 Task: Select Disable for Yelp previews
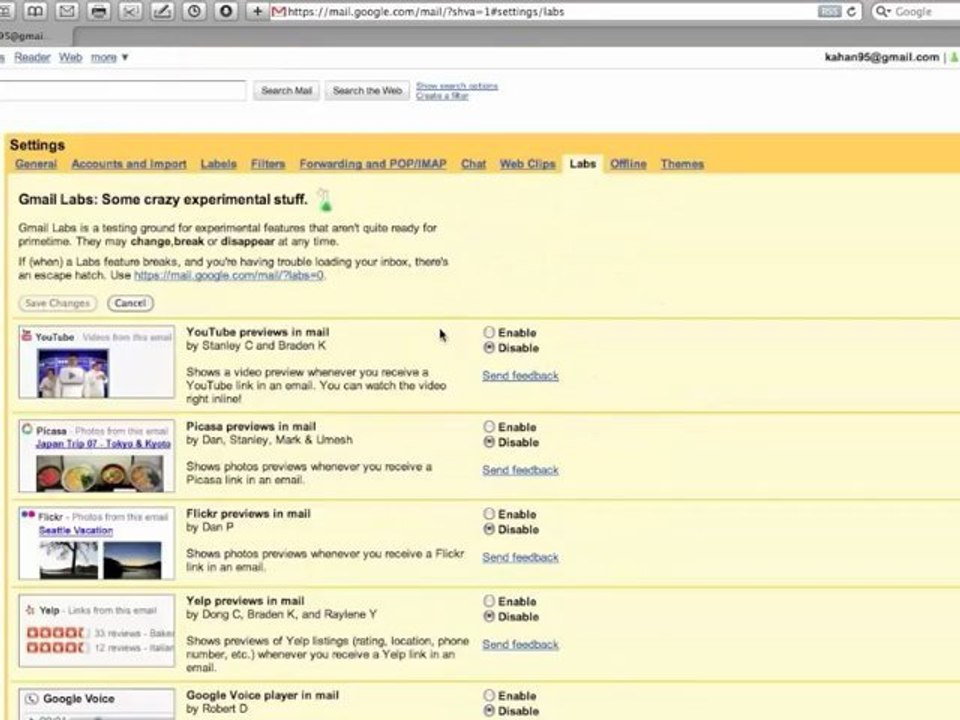click(489, 617)
